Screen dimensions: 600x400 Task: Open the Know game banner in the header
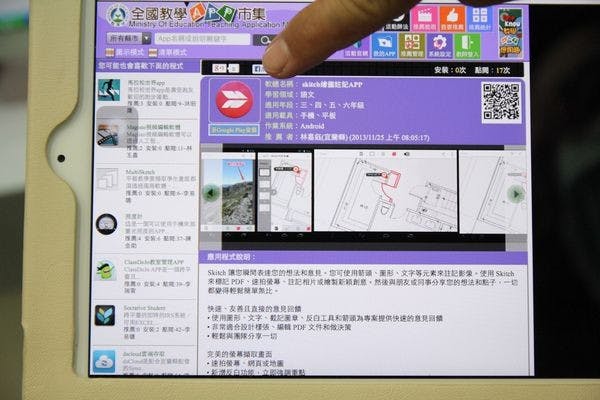click(x=510, y=33)
